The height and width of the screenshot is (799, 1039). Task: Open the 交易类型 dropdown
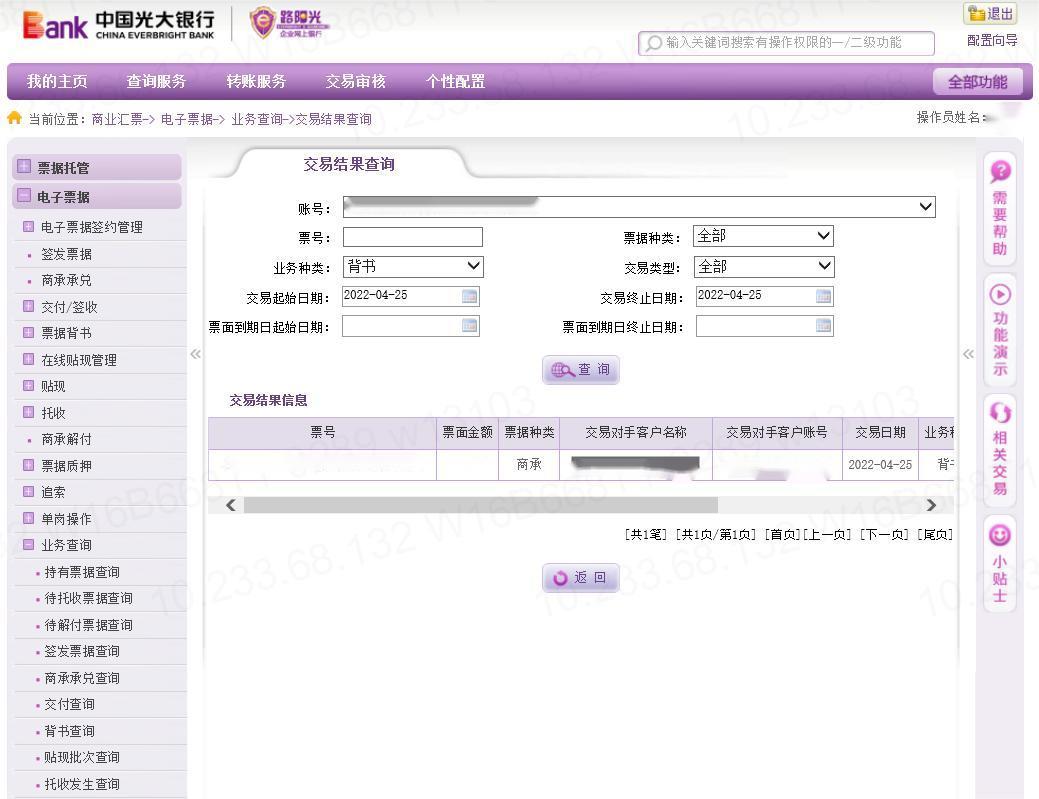(763, 266)
